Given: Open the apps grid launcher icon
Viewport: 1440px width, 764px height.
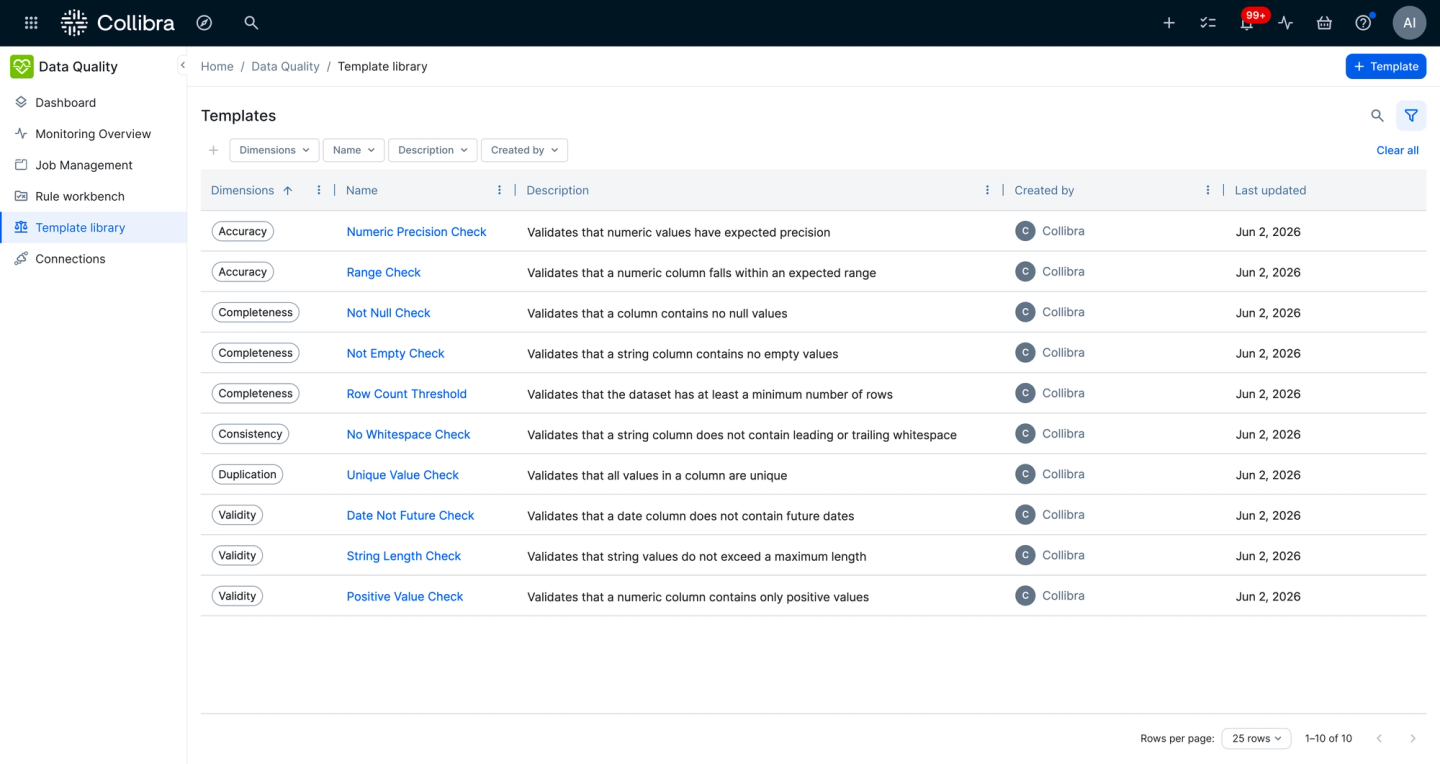Looking at the screenshot, I should pos(31,22).
